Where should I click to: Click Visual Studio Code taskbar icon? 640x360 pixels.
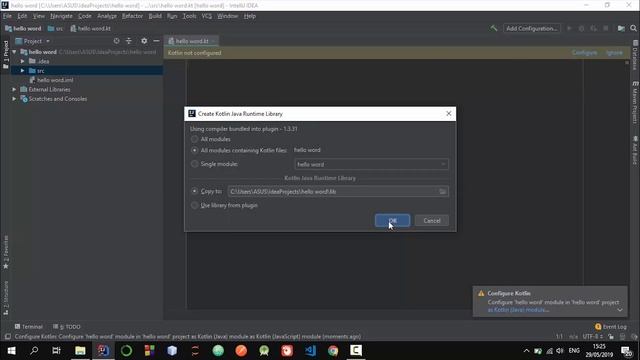pos(310,351)
